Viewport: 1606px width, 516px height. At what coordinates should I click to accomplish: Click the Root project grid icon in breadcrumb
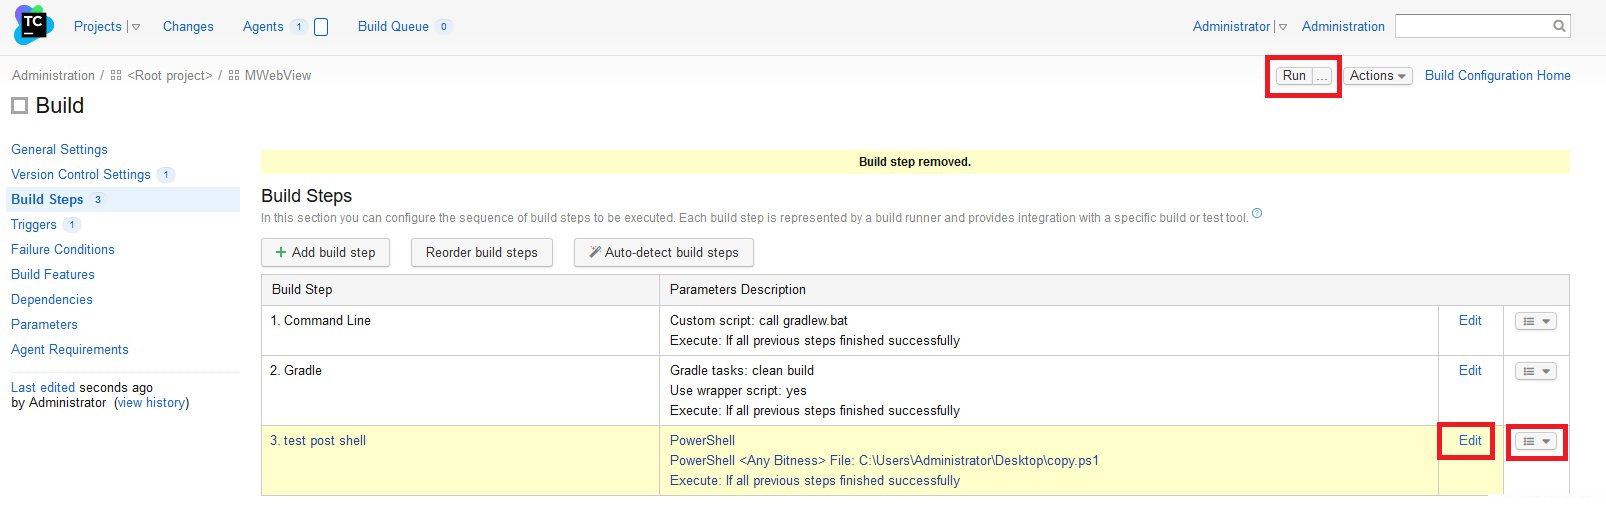click(x=116, y=76)
